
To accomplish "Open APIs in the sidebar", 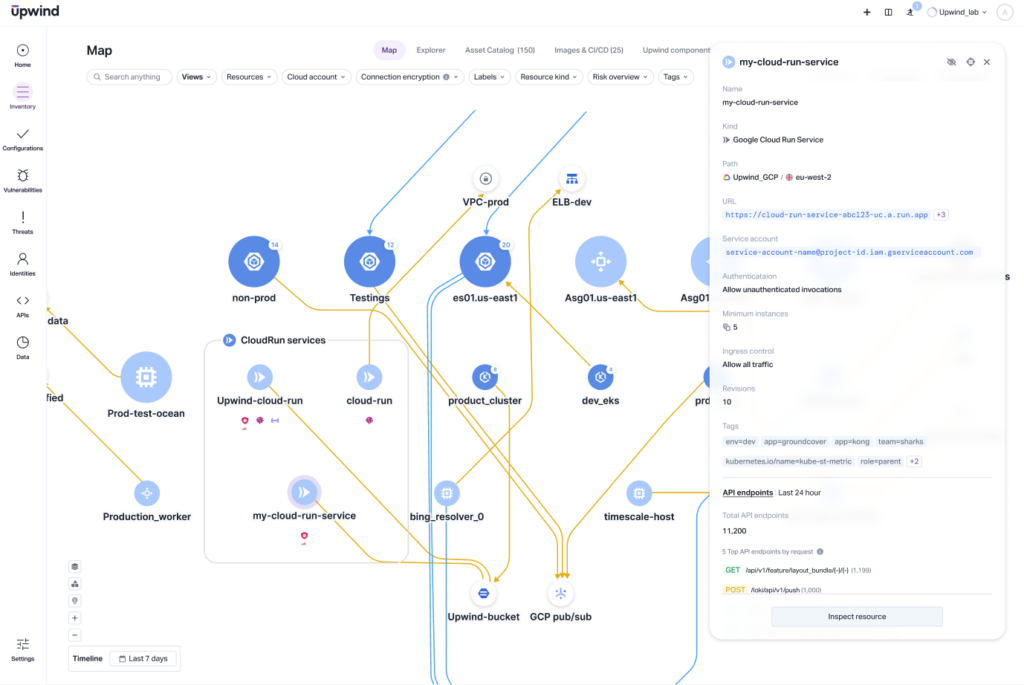I will point(23,306).
